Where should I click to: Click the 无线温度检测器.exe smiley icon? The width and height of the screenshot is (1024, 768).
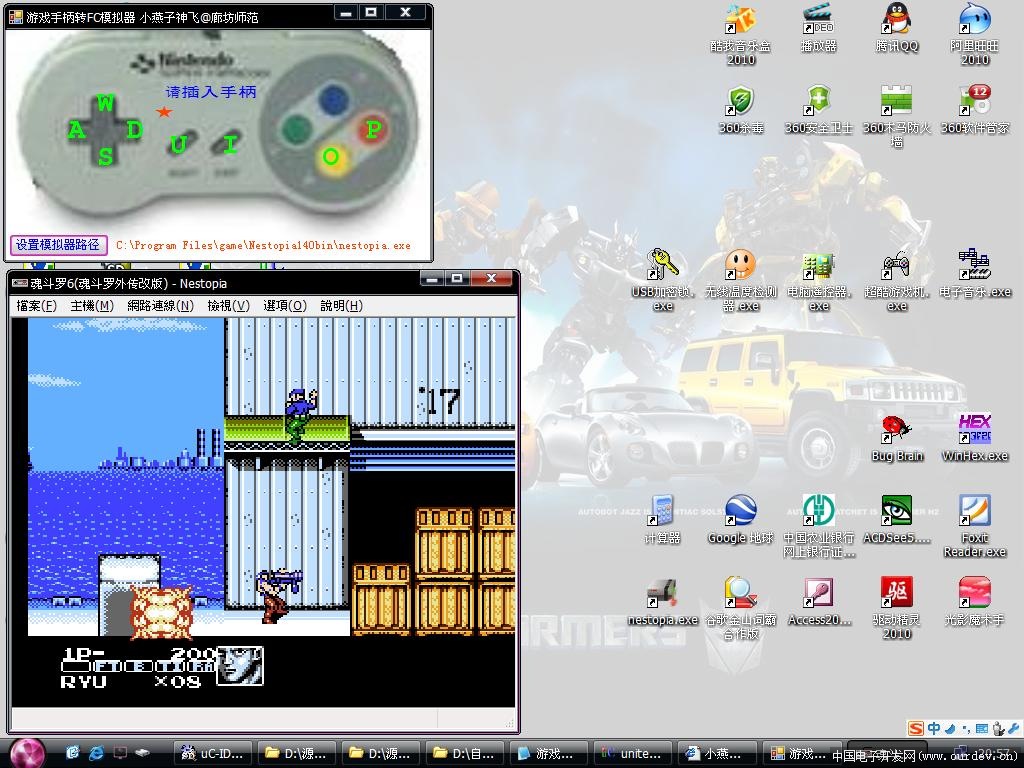point(741,280)
